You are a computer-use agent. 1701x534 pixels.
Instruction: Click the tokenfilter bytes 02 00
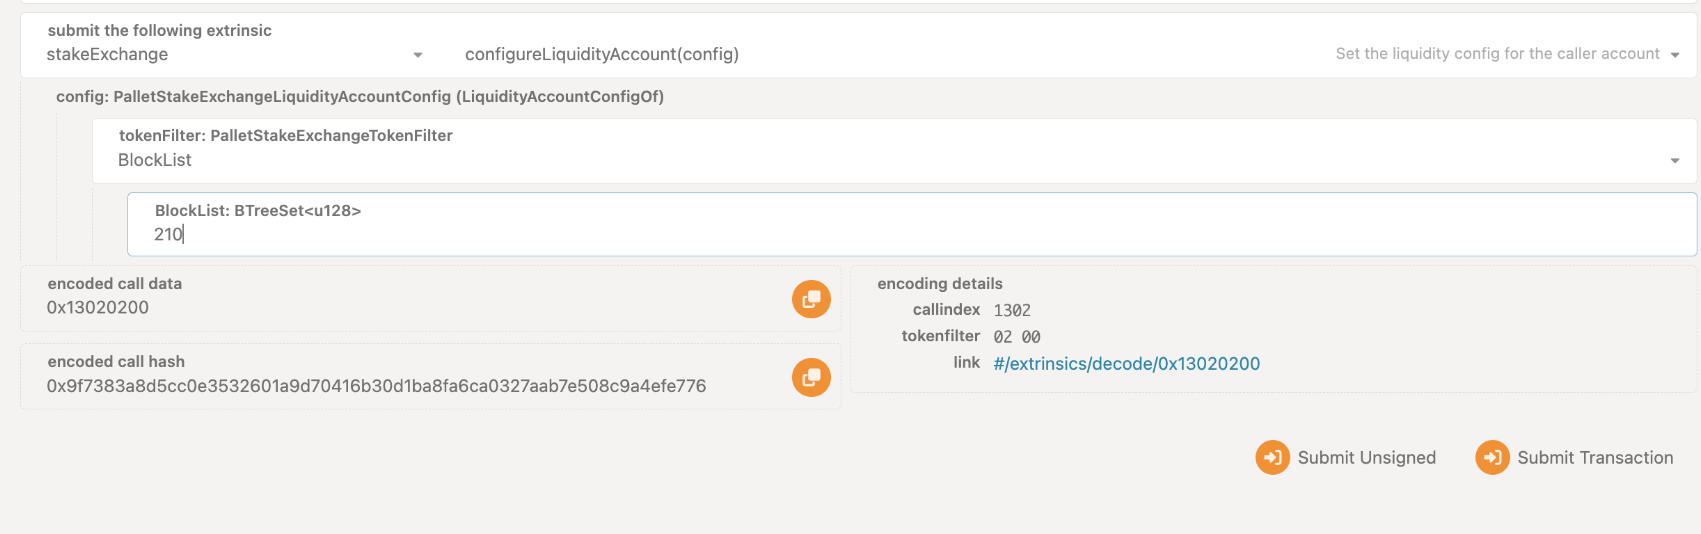tap(1017, 337)
